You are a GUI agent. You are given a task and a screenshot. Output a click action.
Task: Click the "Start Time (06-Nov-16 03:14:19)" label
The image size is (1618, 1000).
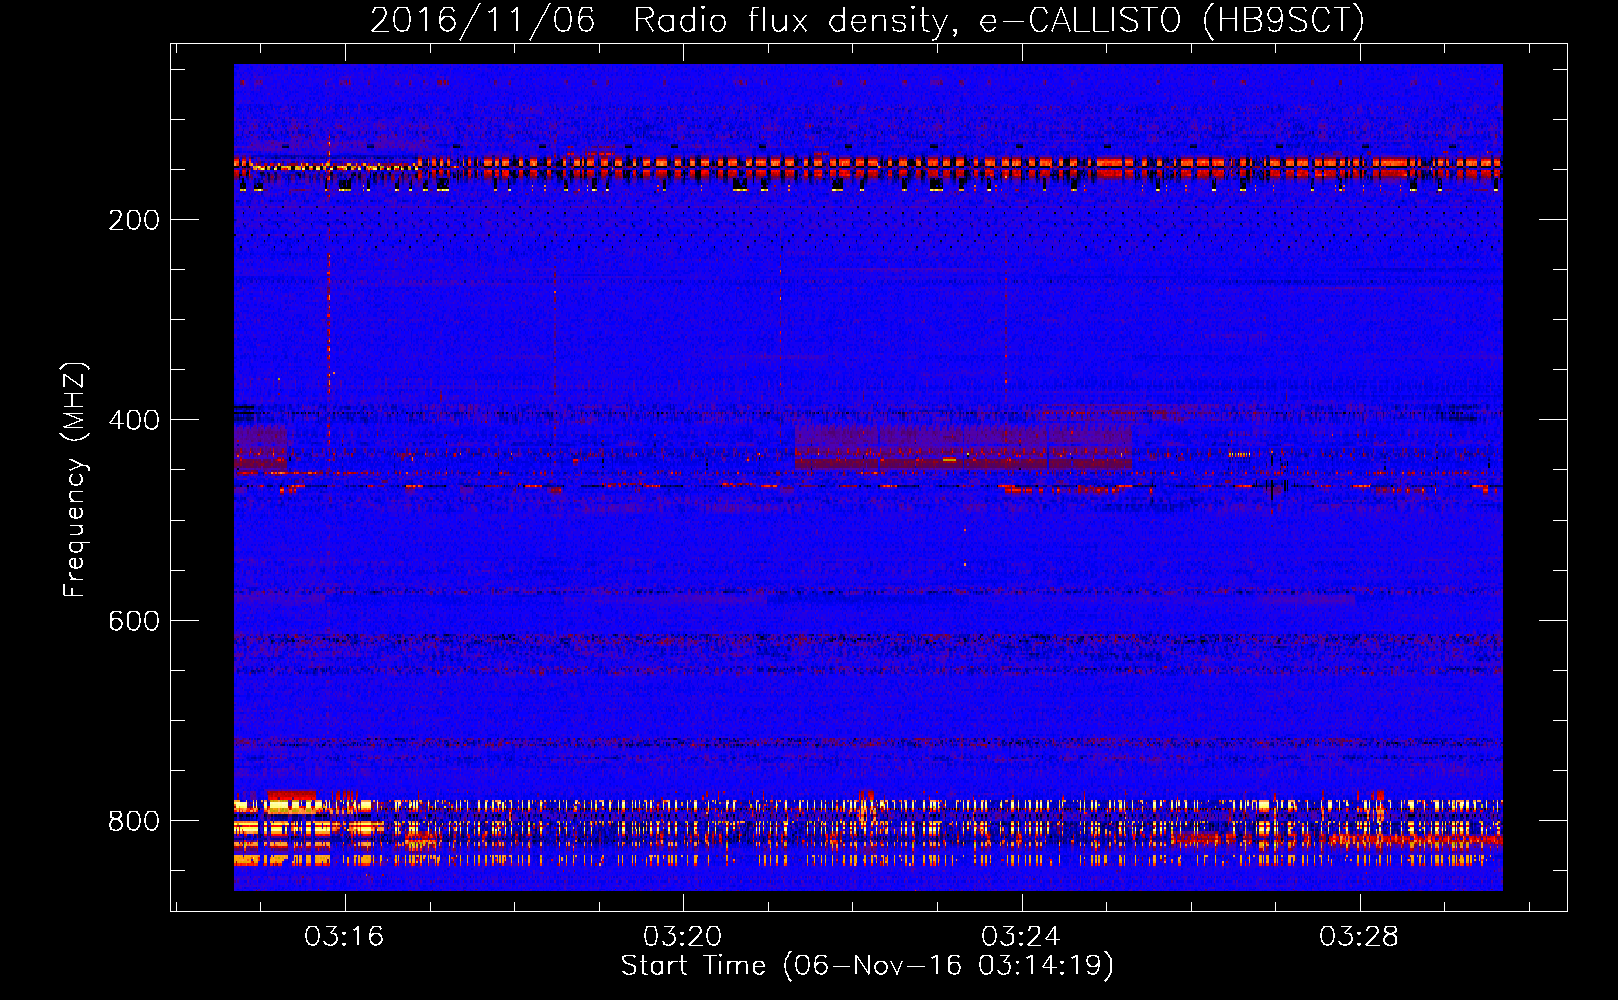pyautogui.click(x=867, y=966)
